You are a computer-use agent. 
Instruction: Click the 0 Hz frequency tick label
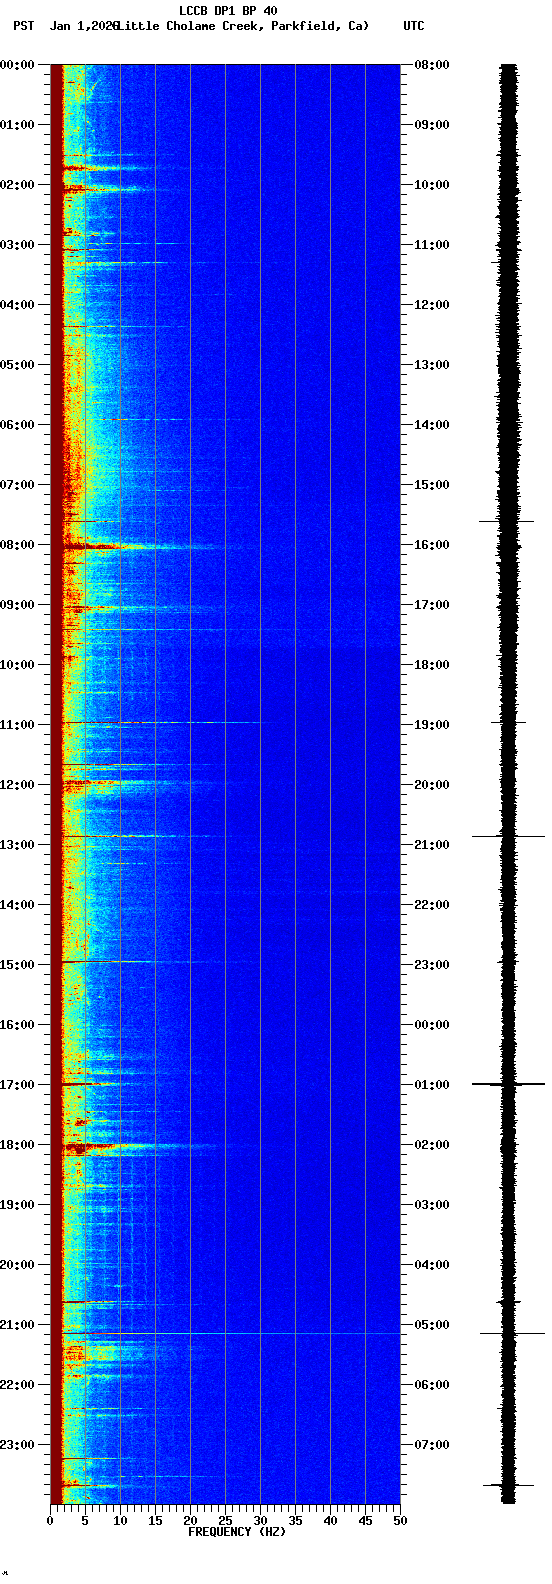pyautogui.click(x=50, y=1521)
